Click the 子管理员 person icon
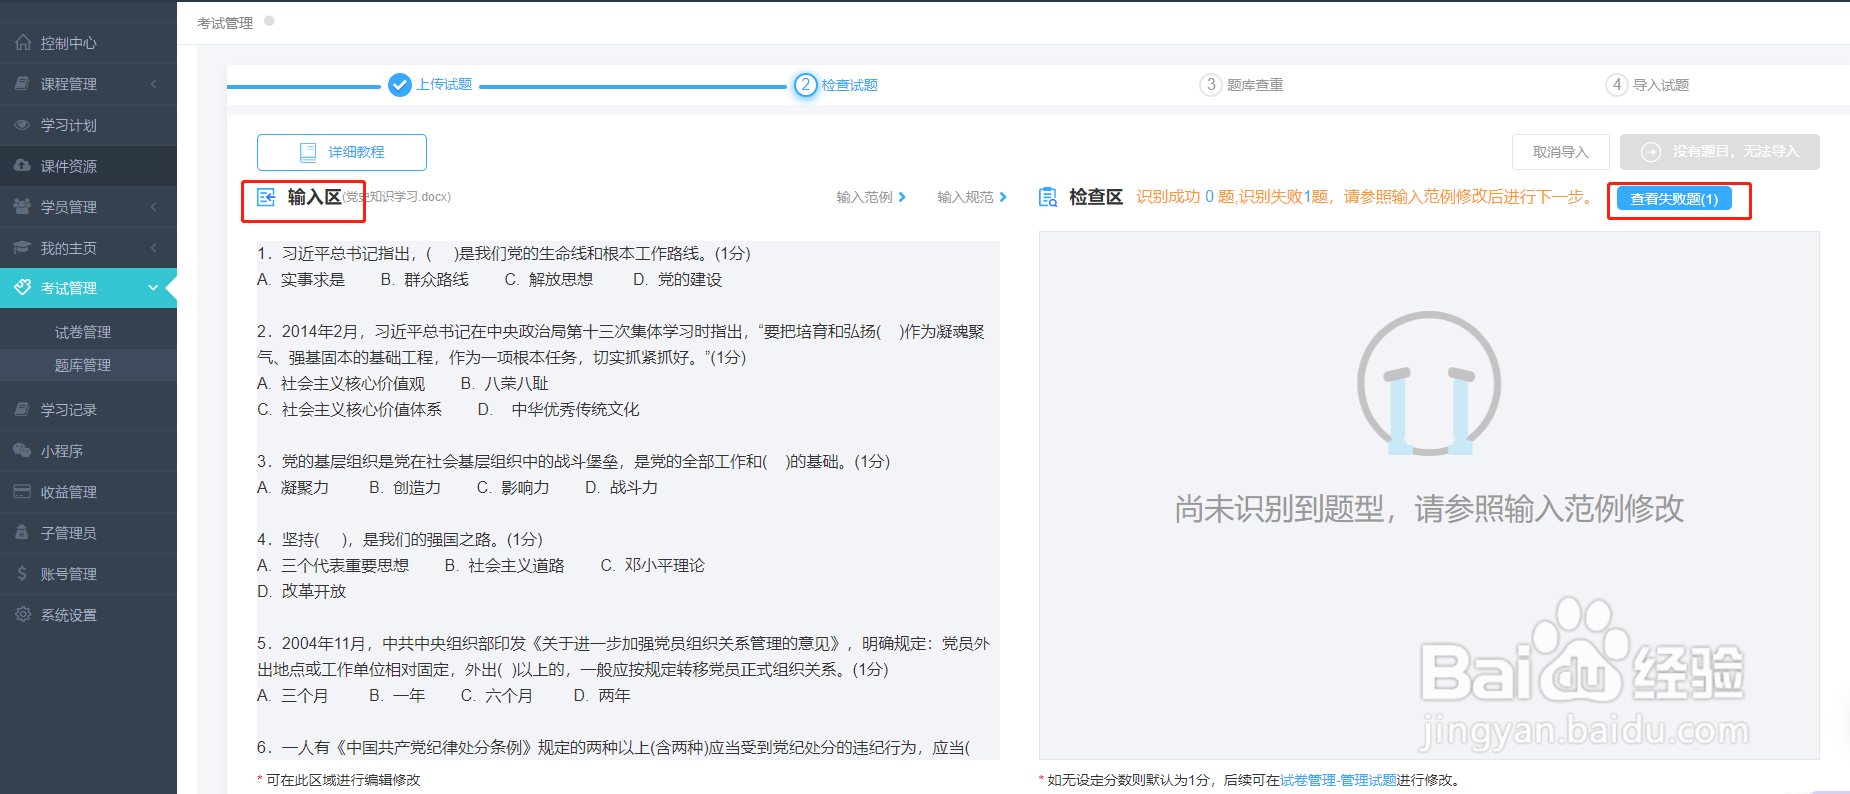 coord(23,533)
